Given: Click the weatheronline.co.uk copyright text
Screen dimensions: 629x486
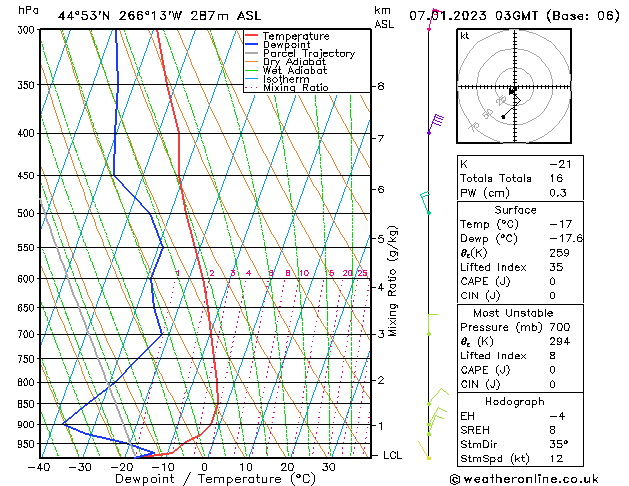Looking at the screenshot, I should tap(524, 479).
